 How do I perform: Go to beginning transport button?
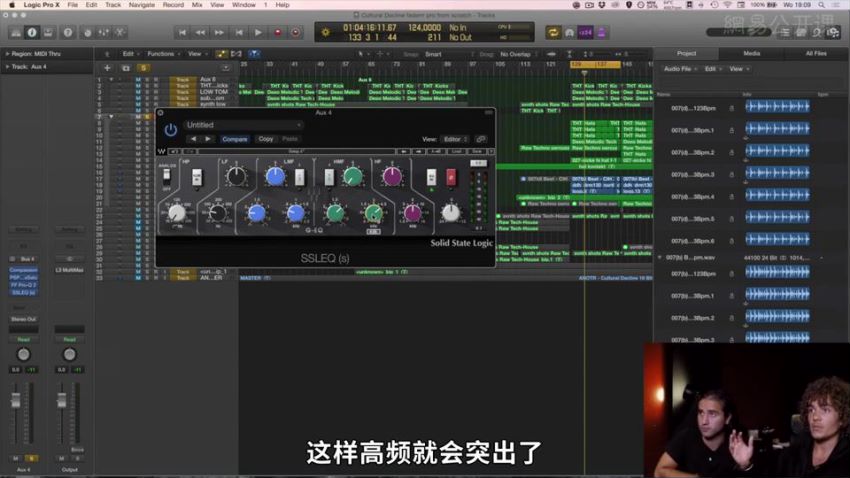[182, 33]
